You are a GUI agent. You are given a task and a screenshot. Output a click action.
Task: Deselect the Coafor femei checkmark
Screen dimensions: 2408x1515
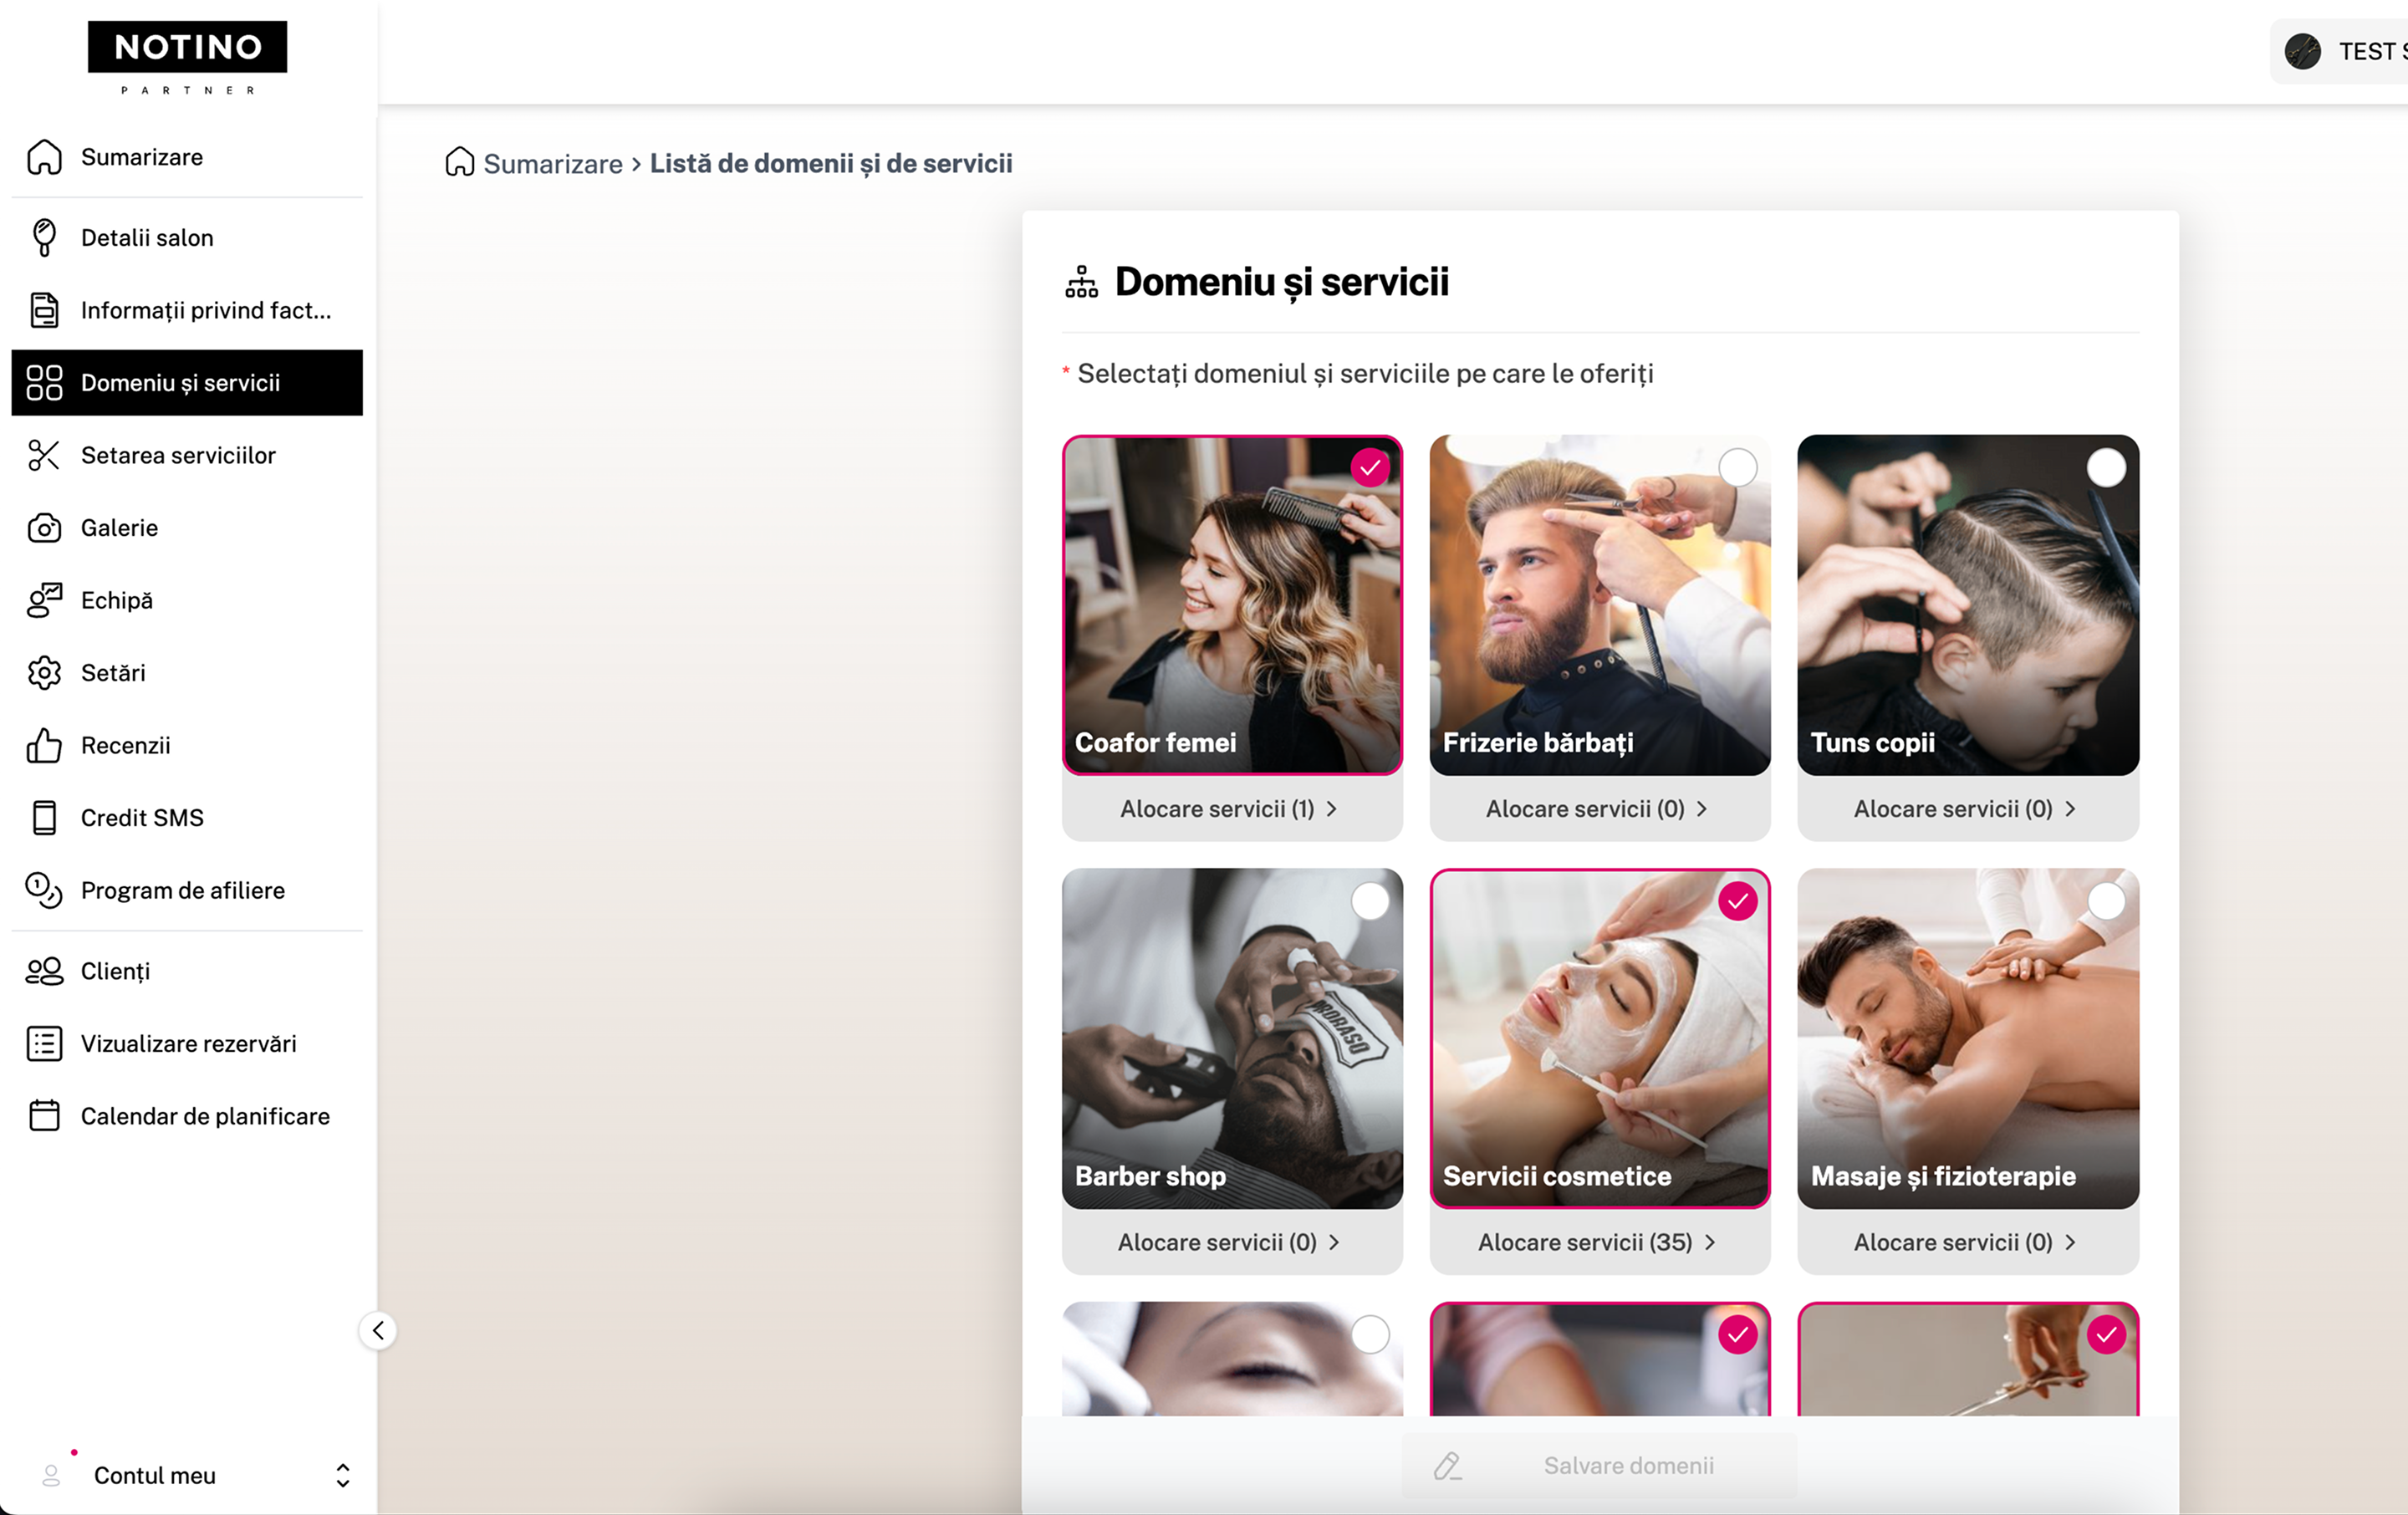1369,468
